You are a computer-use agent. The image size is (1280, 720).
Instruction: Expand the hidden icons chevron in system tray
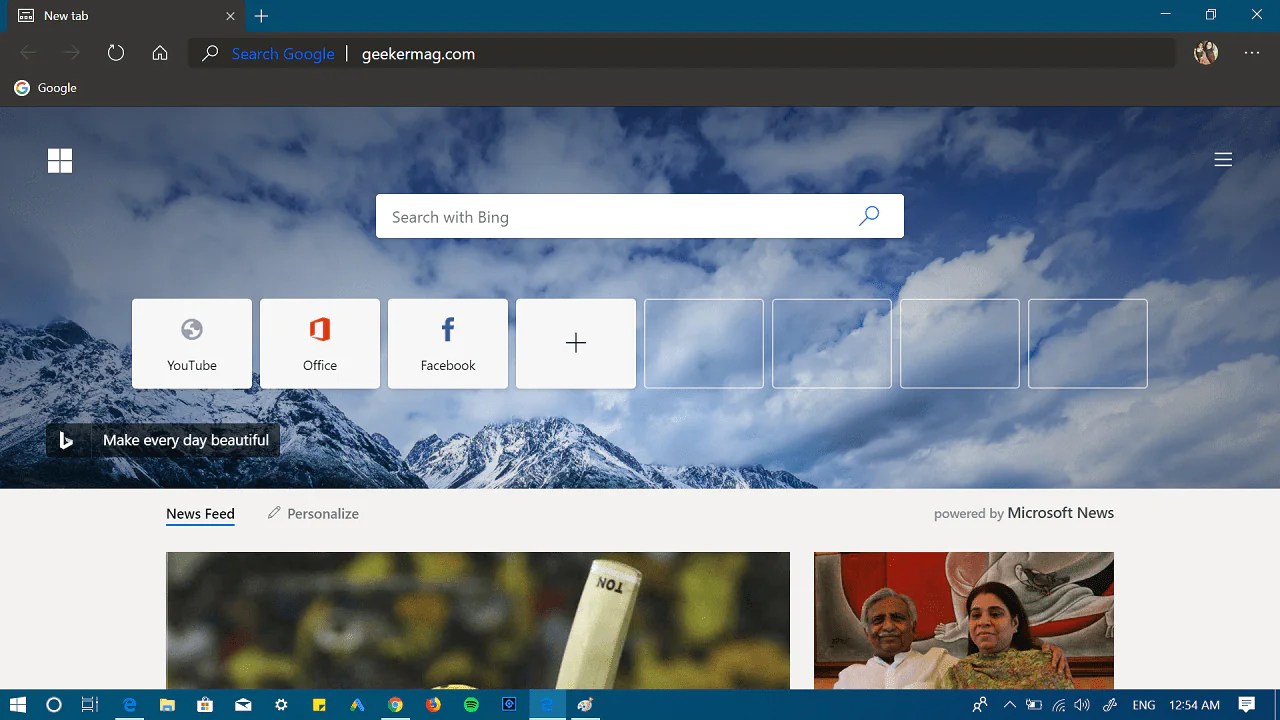(1010, 704)
